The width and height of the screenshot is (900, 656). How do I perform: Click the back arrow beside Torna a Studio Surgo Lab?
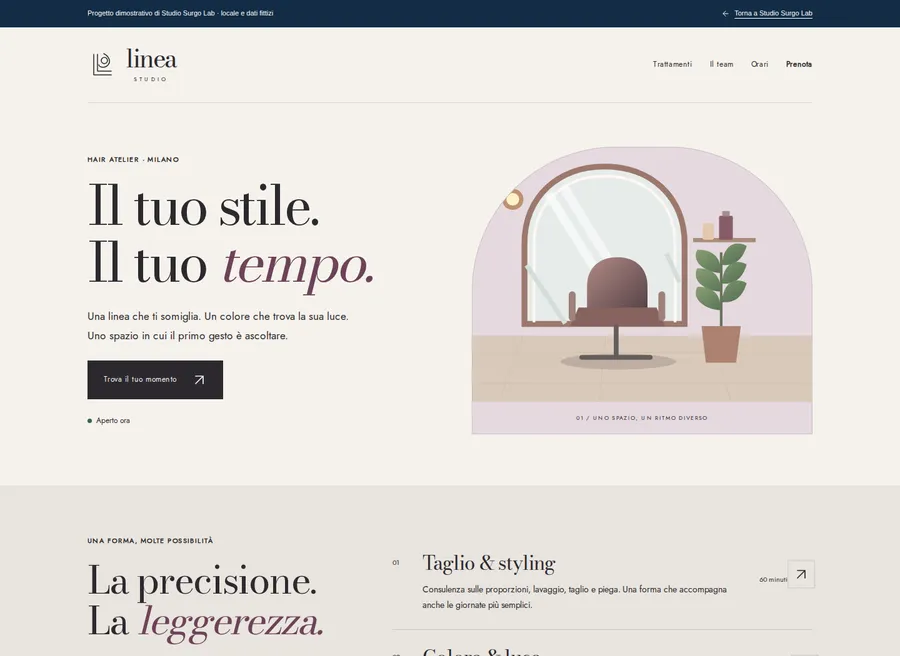pyautogui.click(x=726, y=13)
